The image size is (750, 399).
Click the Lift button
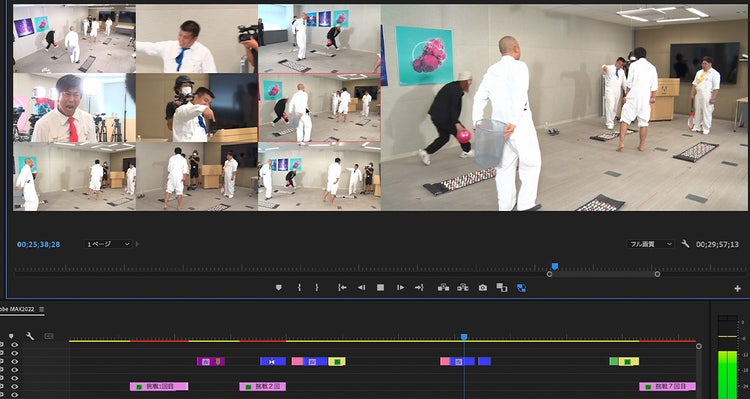(443, 288)
